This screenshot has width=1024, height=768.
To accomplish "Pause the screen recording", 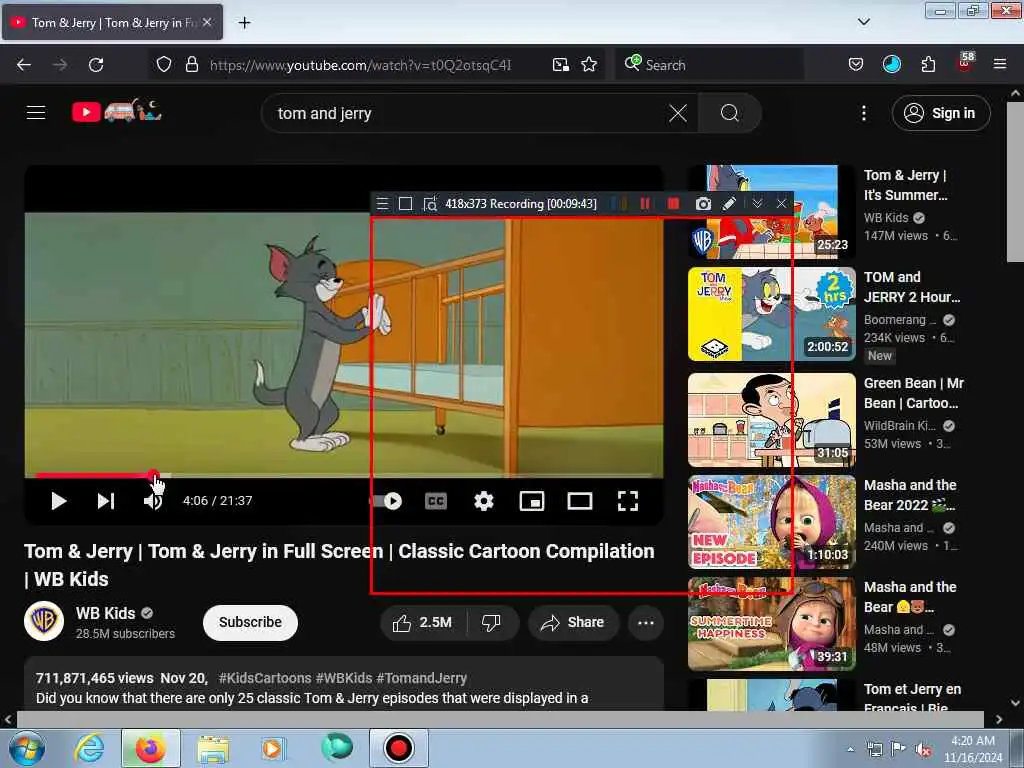I will pyautogui.click(x=645, y=204).
